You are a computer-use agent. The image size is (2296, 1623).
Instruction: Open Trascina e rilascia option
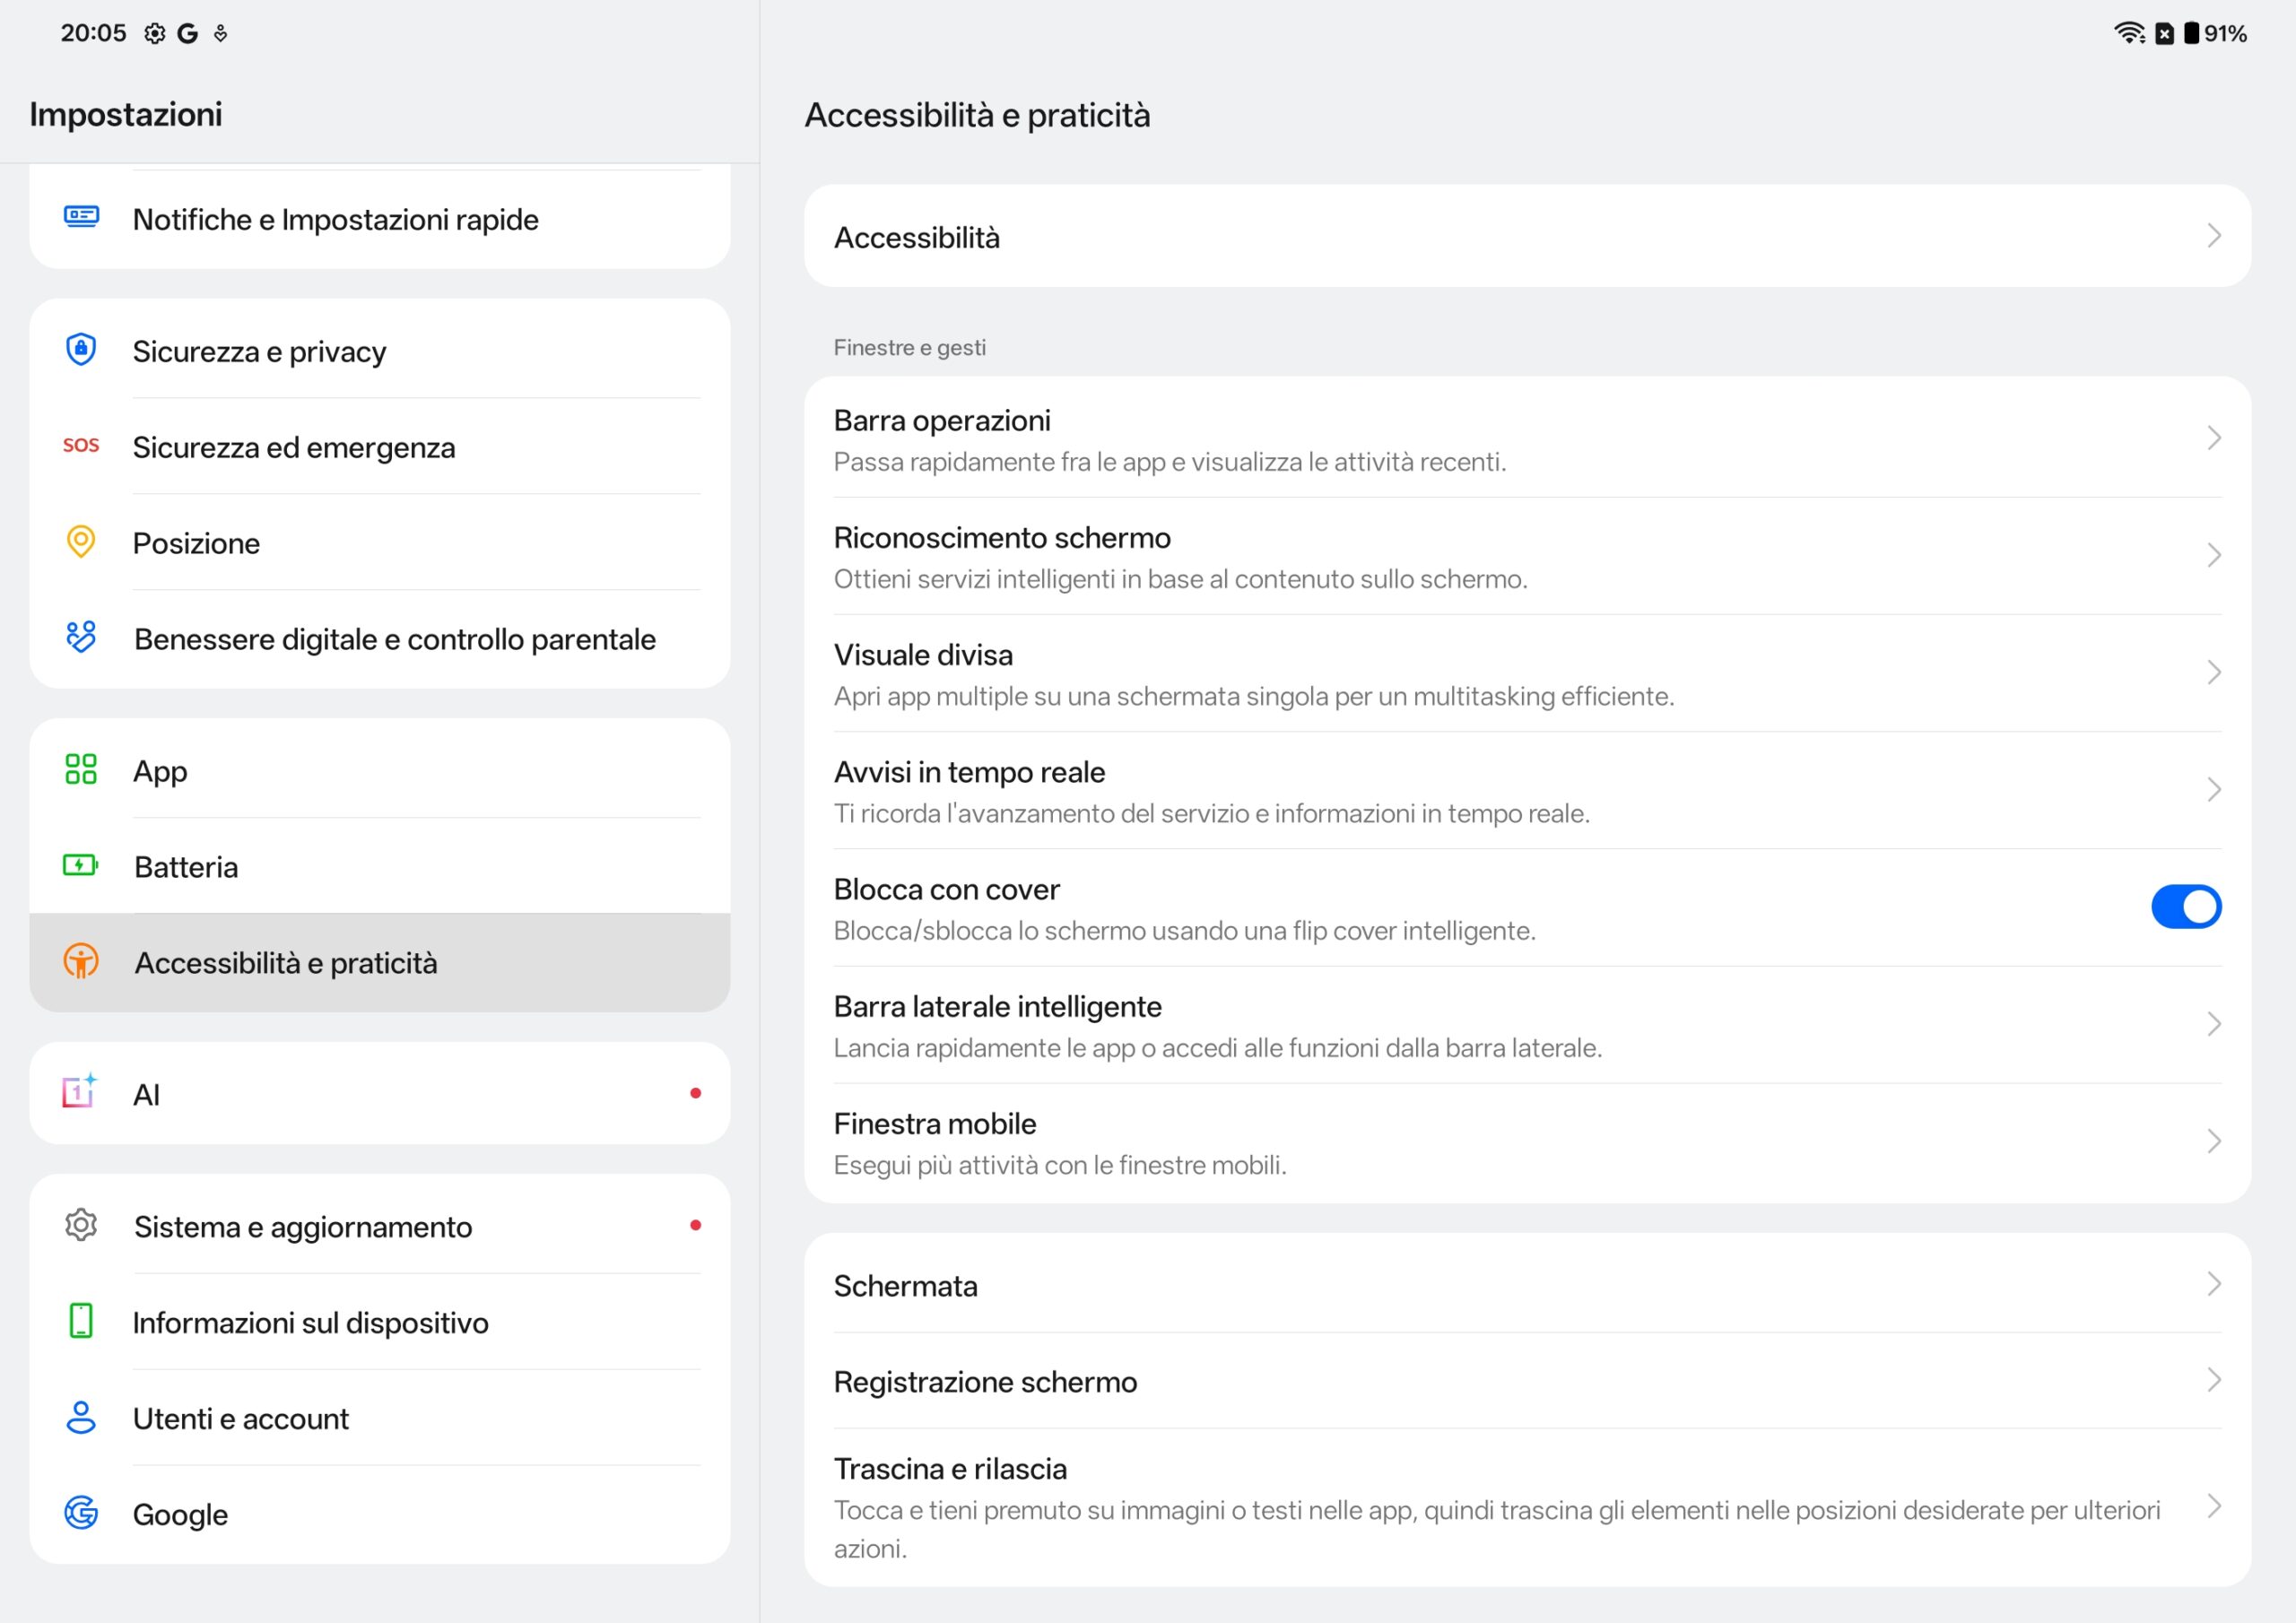pos(1496,1506)
